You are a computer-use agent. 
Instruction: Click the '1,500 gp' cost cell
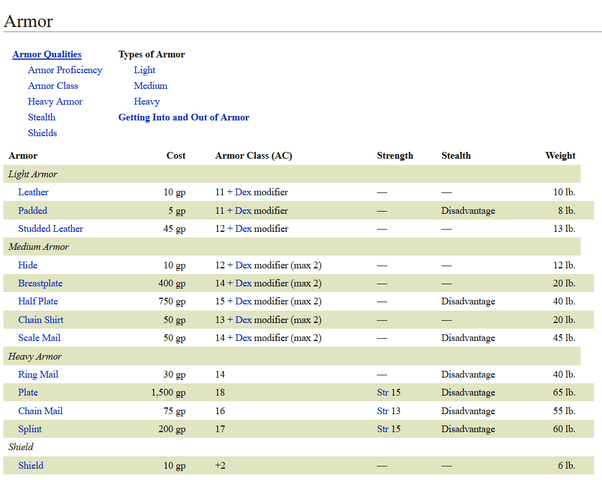[168, 392]
